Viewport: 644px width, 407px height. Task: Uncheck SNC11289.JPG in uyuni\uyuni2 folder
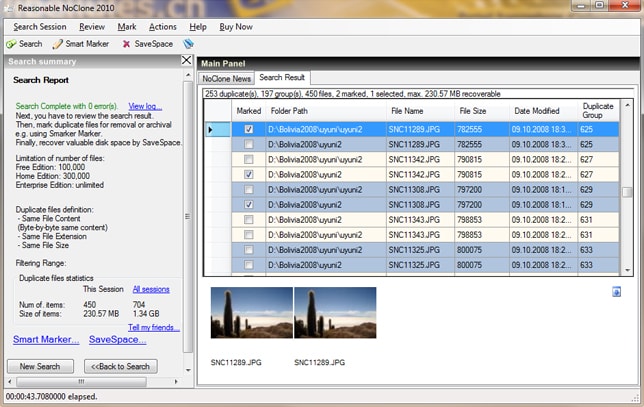coord(248,129)
